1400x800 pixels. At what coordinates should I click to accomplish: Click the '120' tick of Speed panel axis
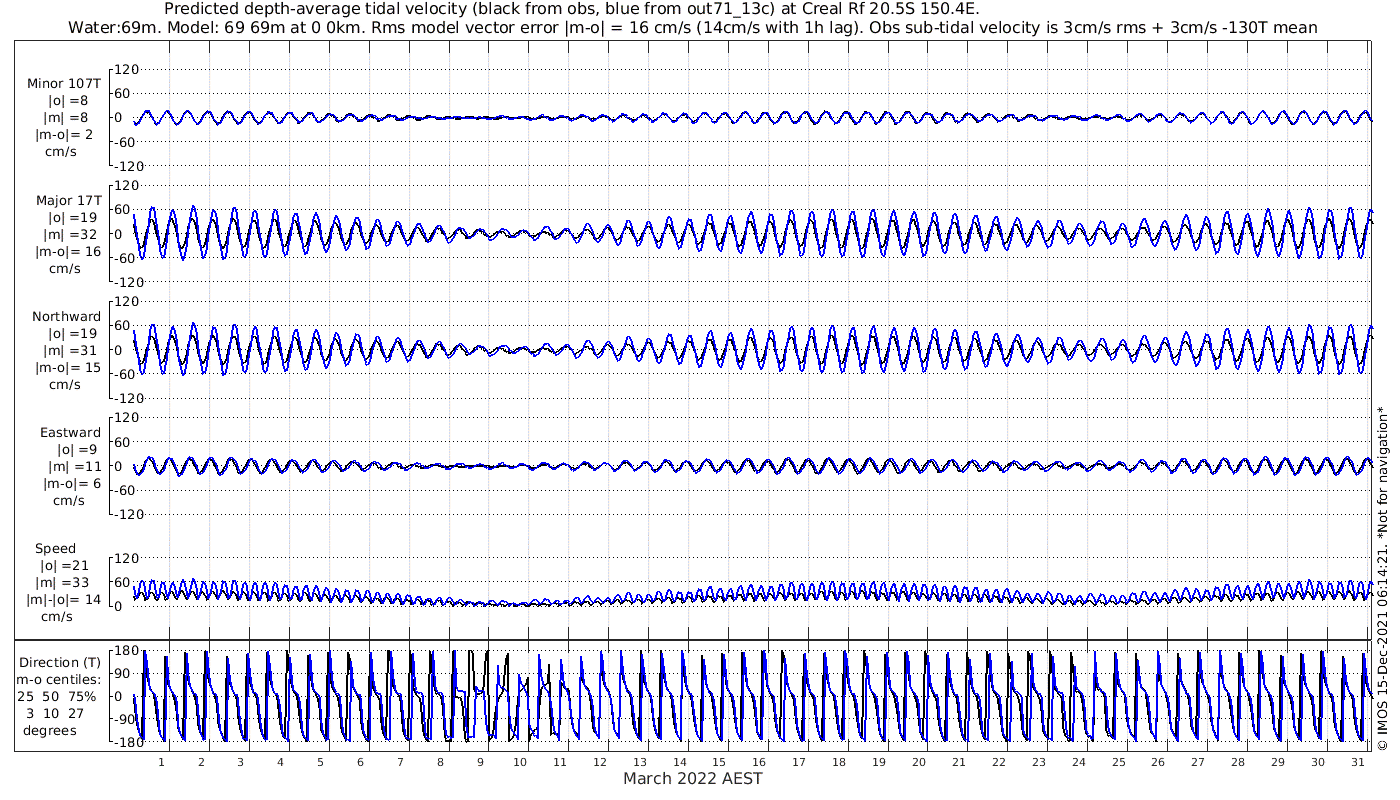126,558
